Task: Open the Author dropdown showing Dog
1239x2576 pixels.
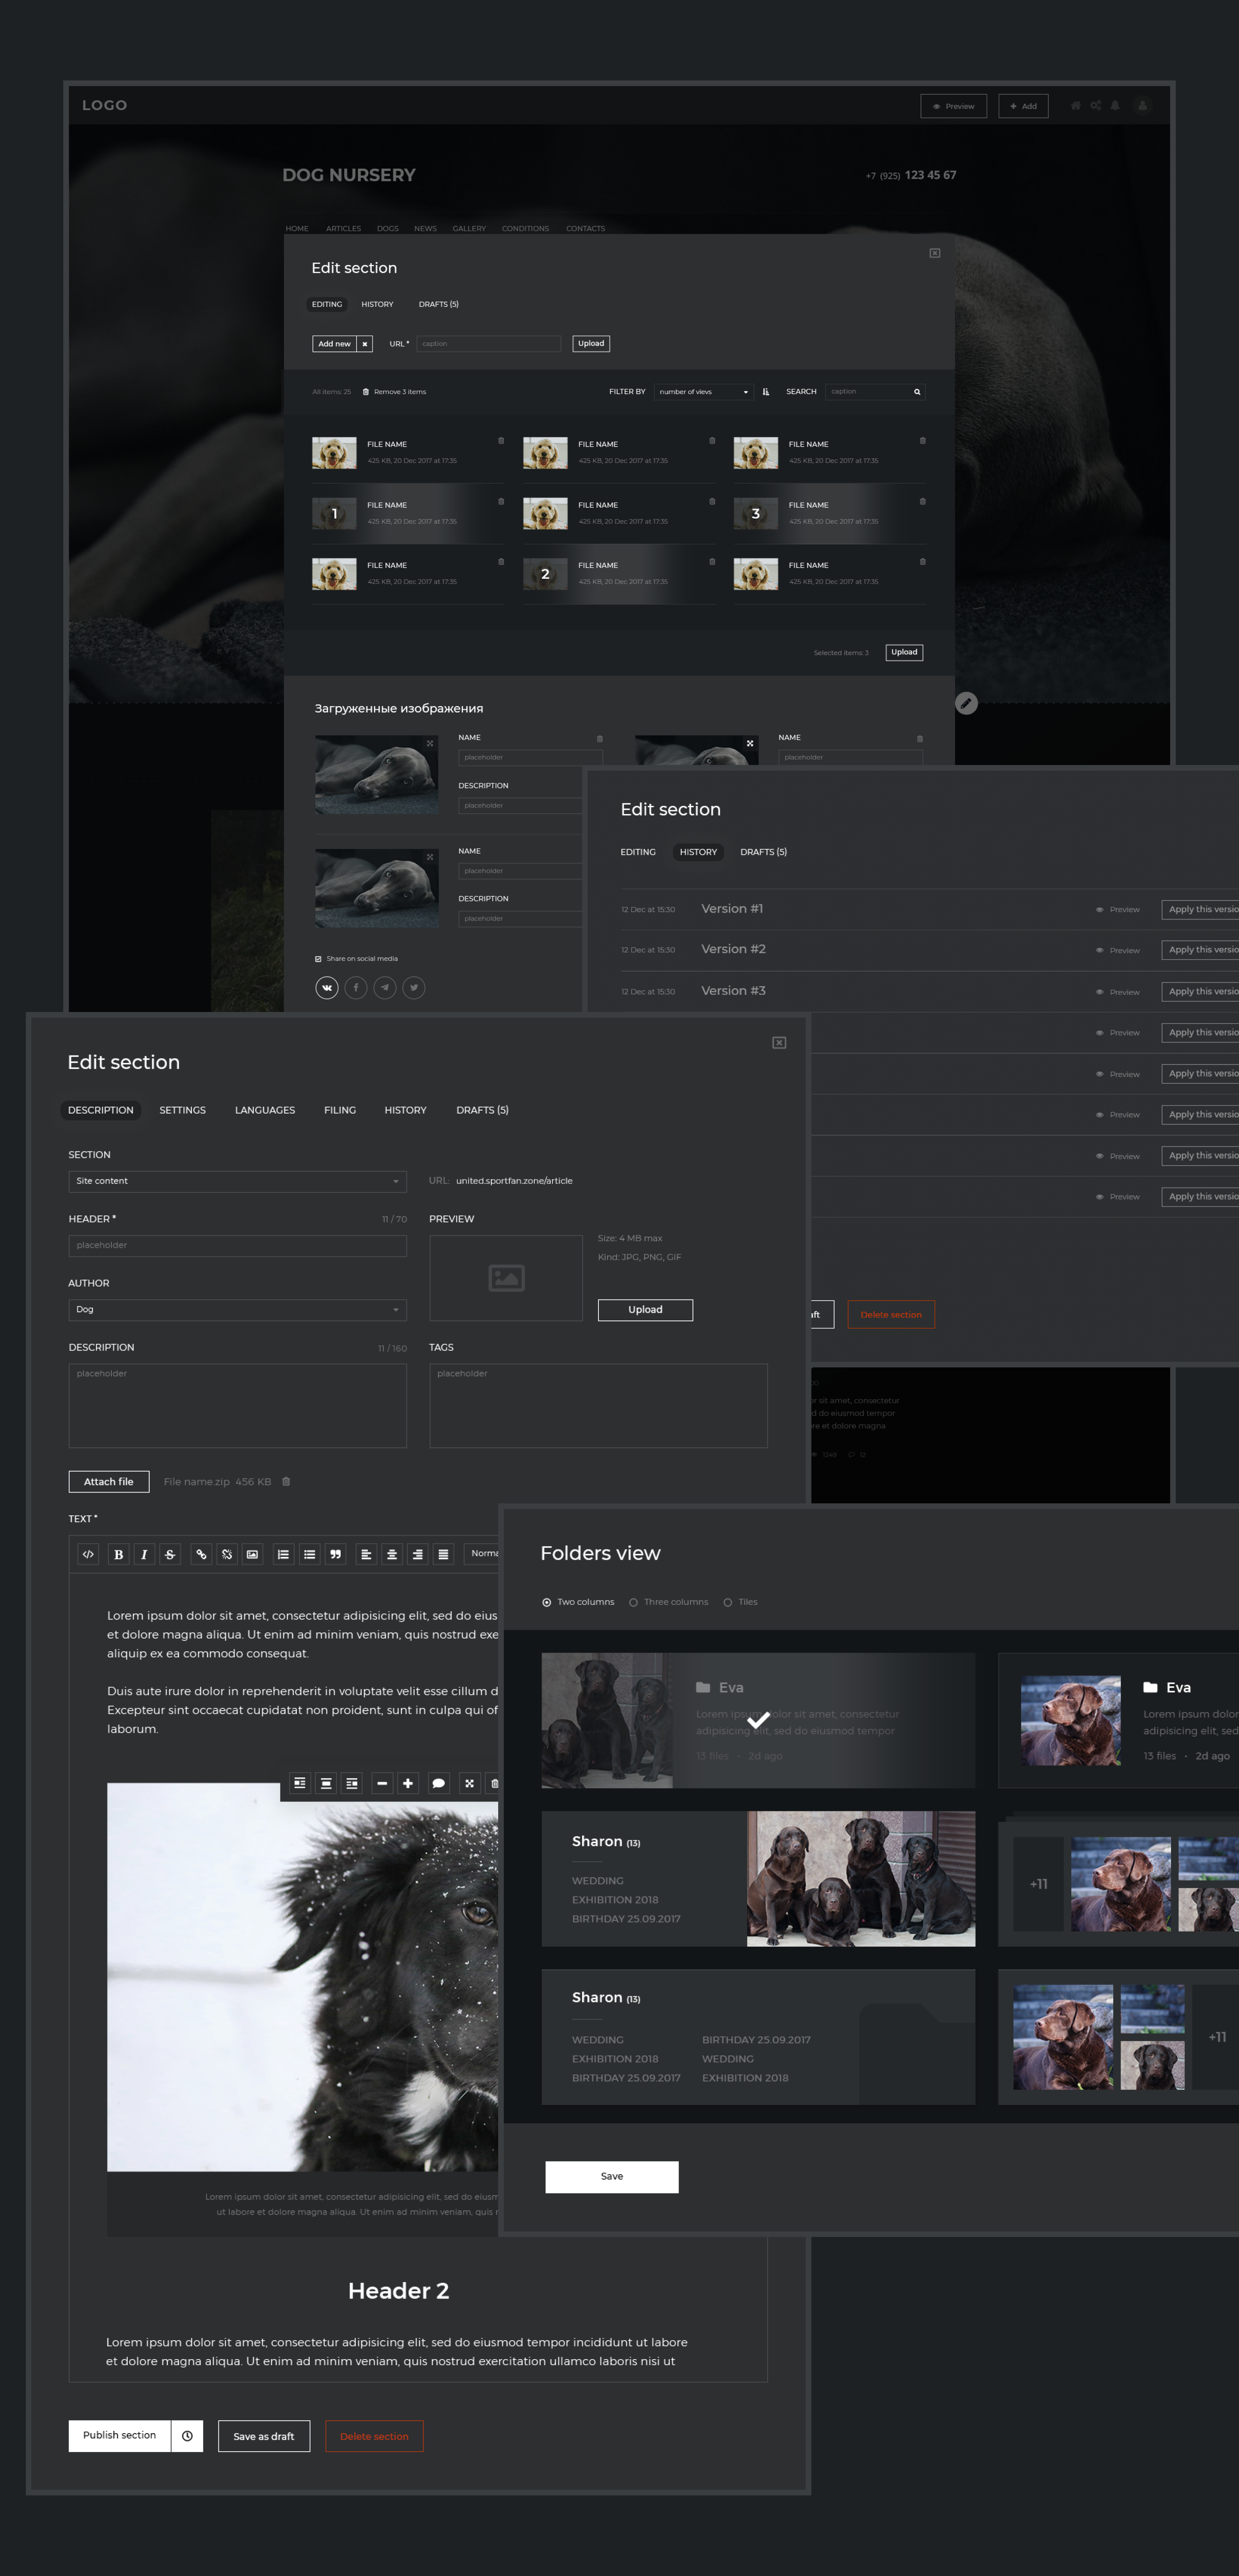Action: coord(238,1310)
